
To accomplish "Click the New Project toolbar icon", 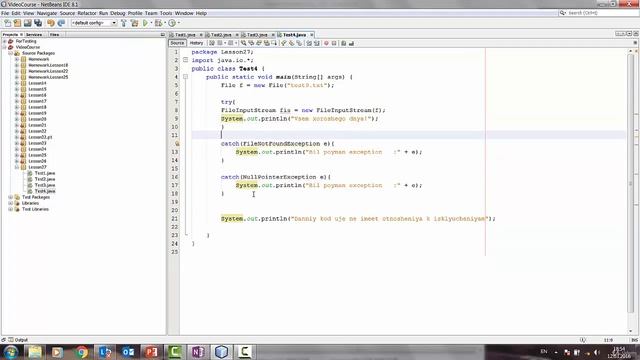I will click(x=17, y=23).
